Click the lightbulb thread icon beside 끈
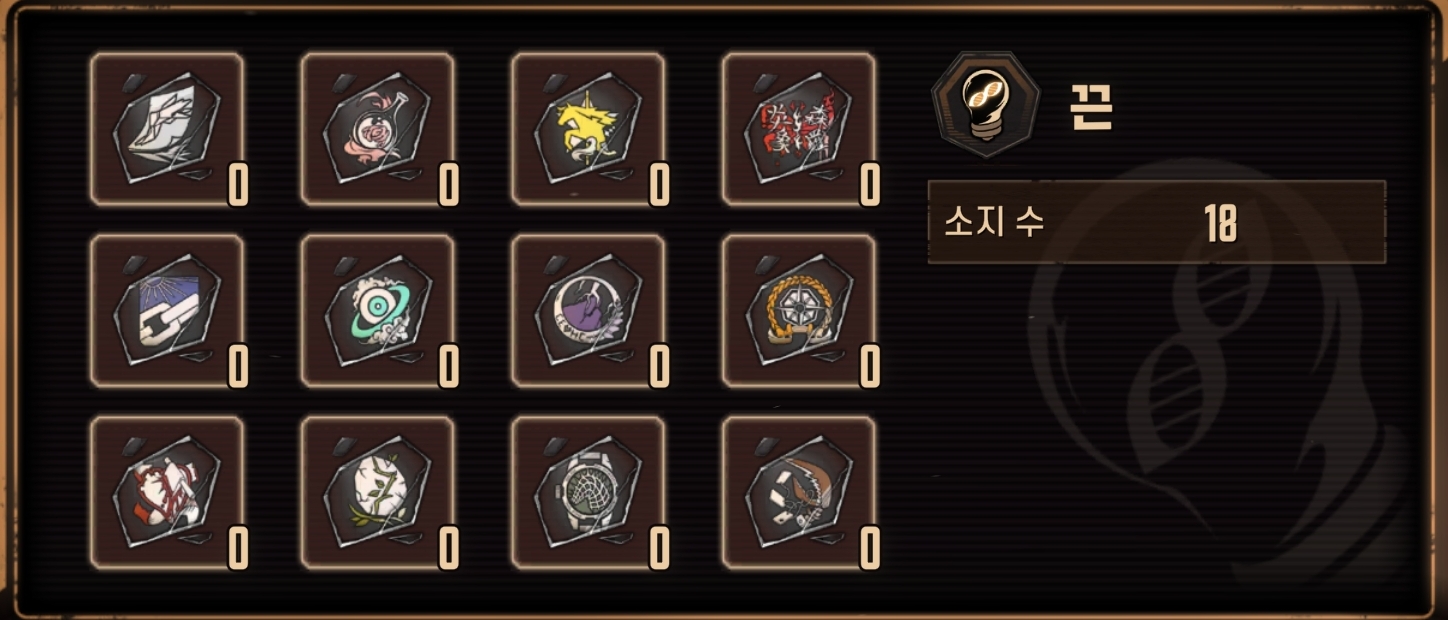This screenshot has width=1448, height=620. pyautogui.click(x=985, y=105)
